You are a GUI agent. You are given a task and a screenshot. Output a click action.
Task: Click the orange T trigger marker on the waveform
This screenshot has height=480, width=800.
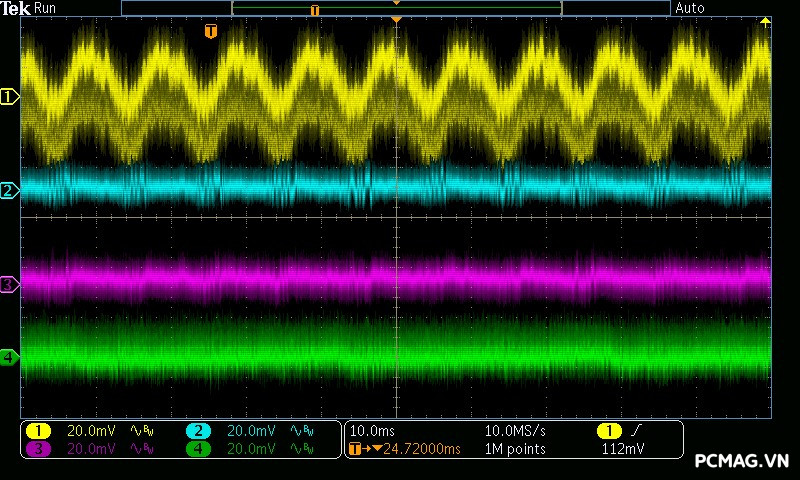pyautogui.click(x=210, y=32)
